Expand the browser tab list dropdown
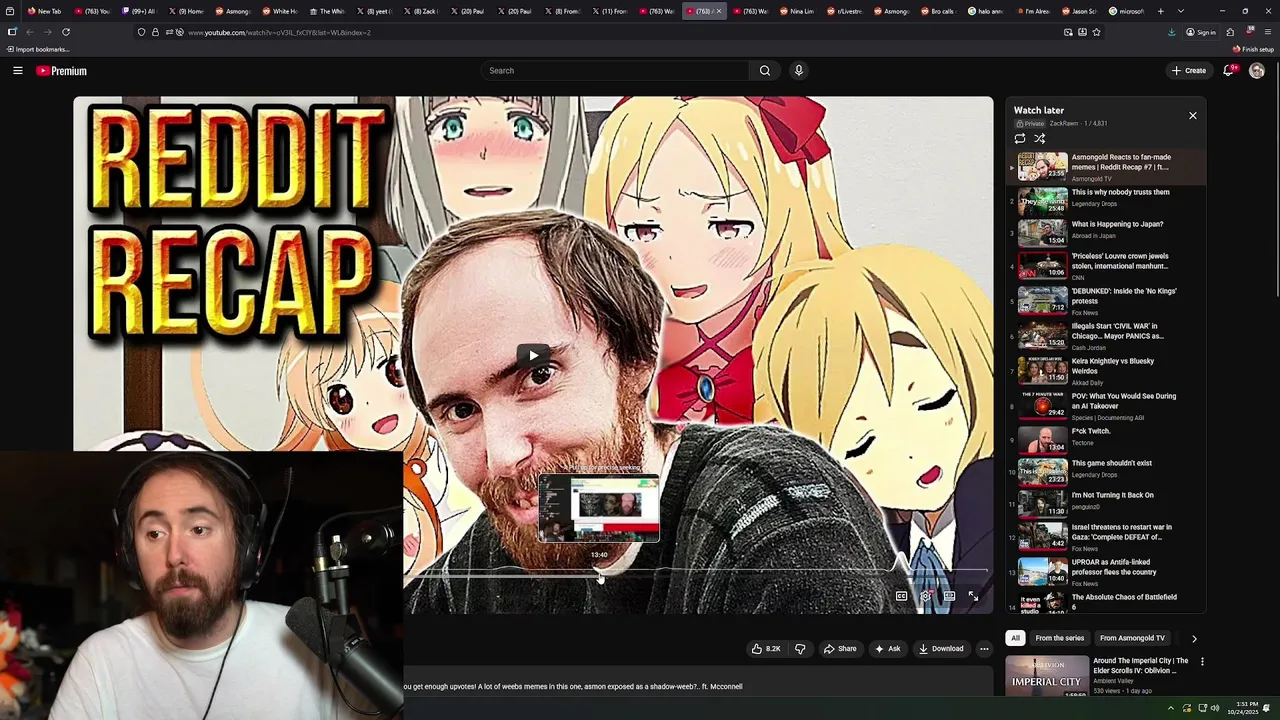The width and height of the screenshot is (1280, 720). click(1180, 11)
